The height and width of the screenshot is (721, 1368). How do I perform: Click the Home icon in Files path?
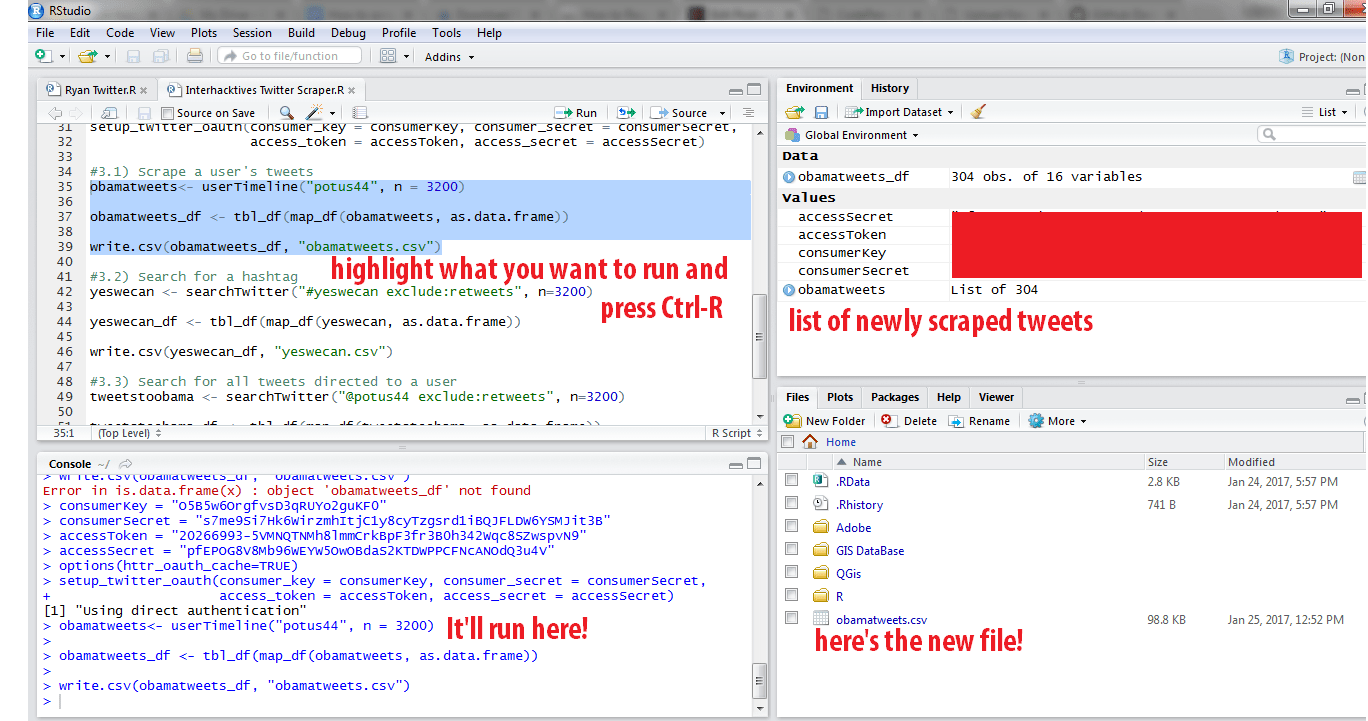(x=810, y=442)
